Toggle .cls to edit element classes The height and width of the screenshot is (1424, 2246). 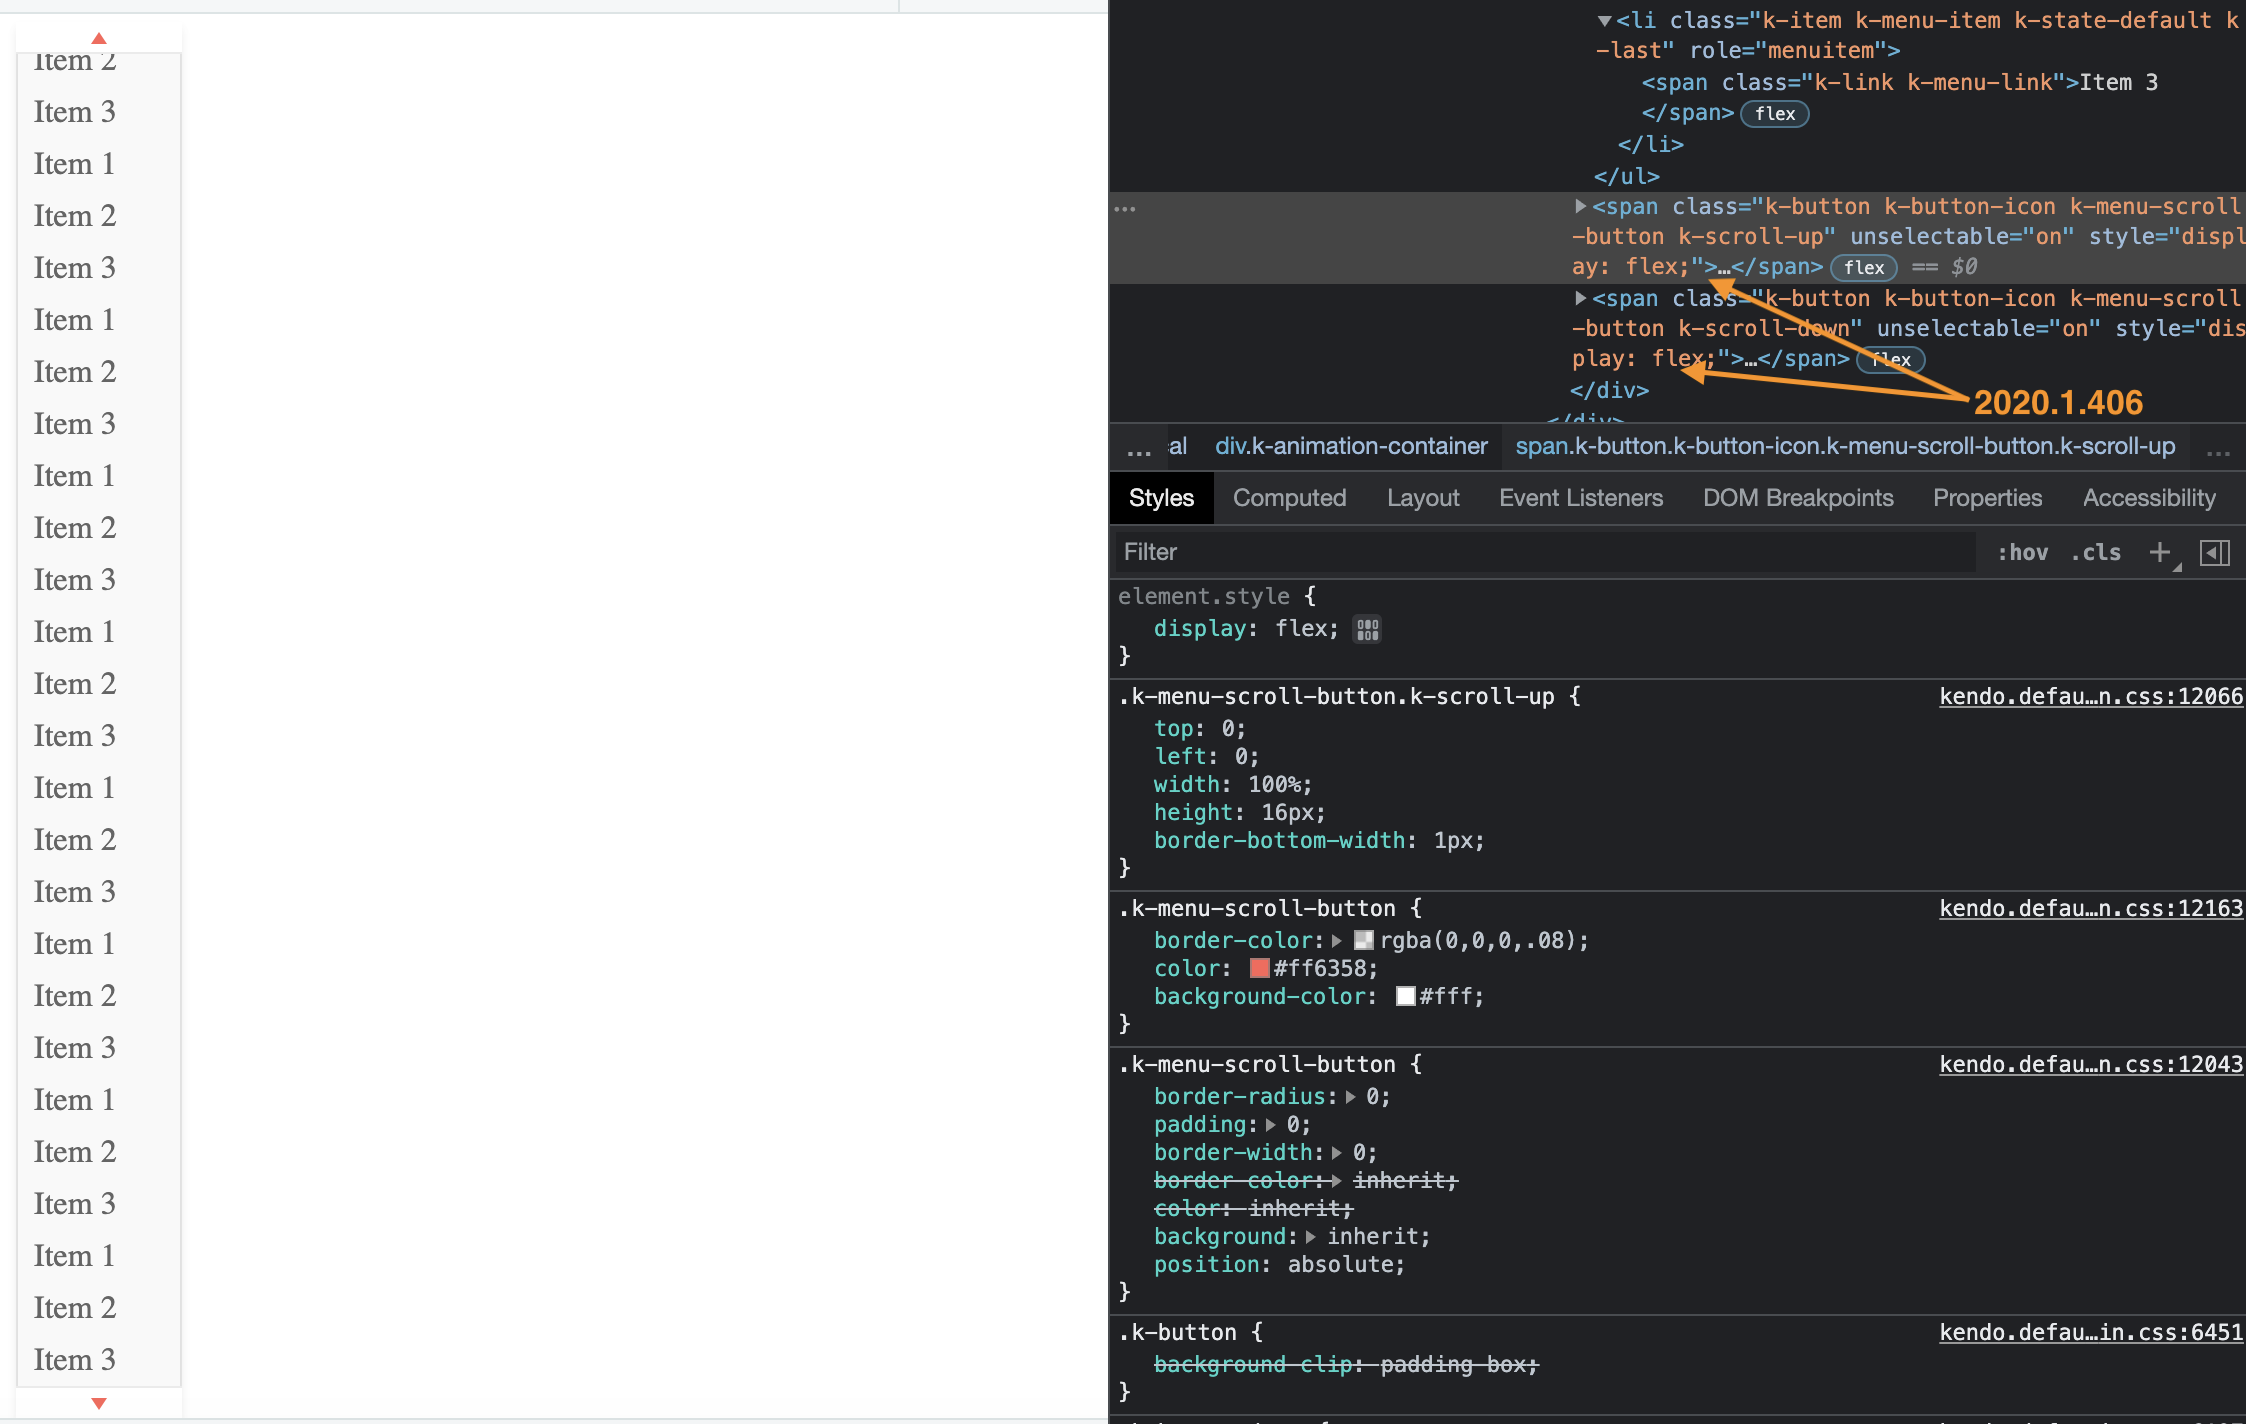2096,552
